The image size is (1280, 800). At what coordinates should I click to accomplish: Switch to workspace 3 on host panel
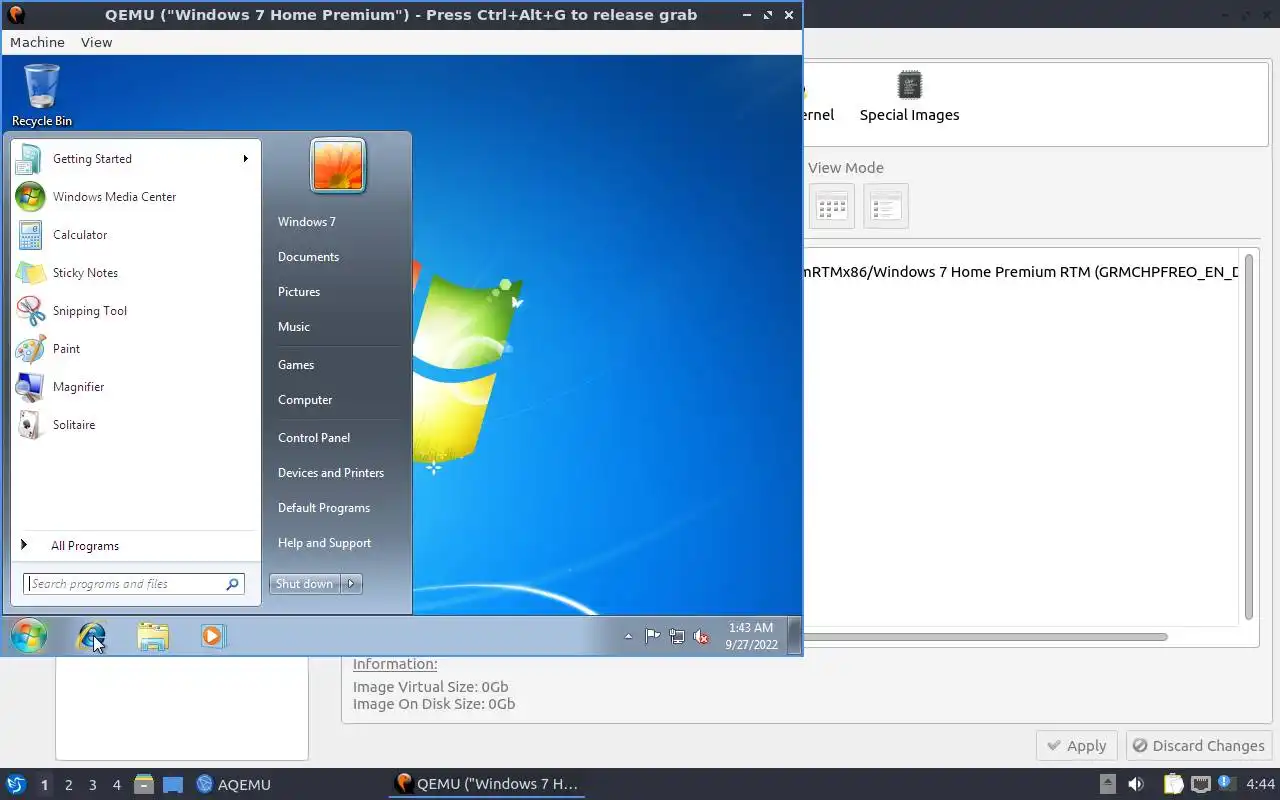pos(93,785)
